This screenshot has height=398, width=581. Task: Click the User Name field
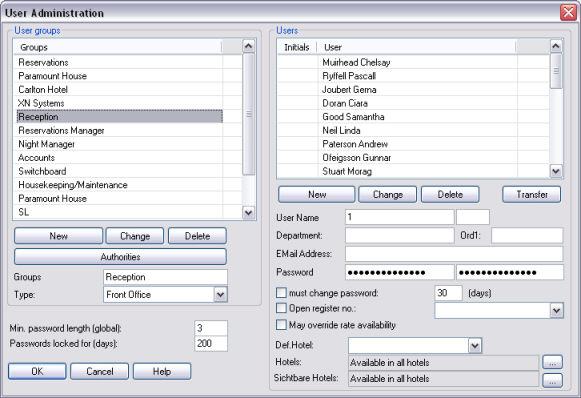tap(399, 217)
